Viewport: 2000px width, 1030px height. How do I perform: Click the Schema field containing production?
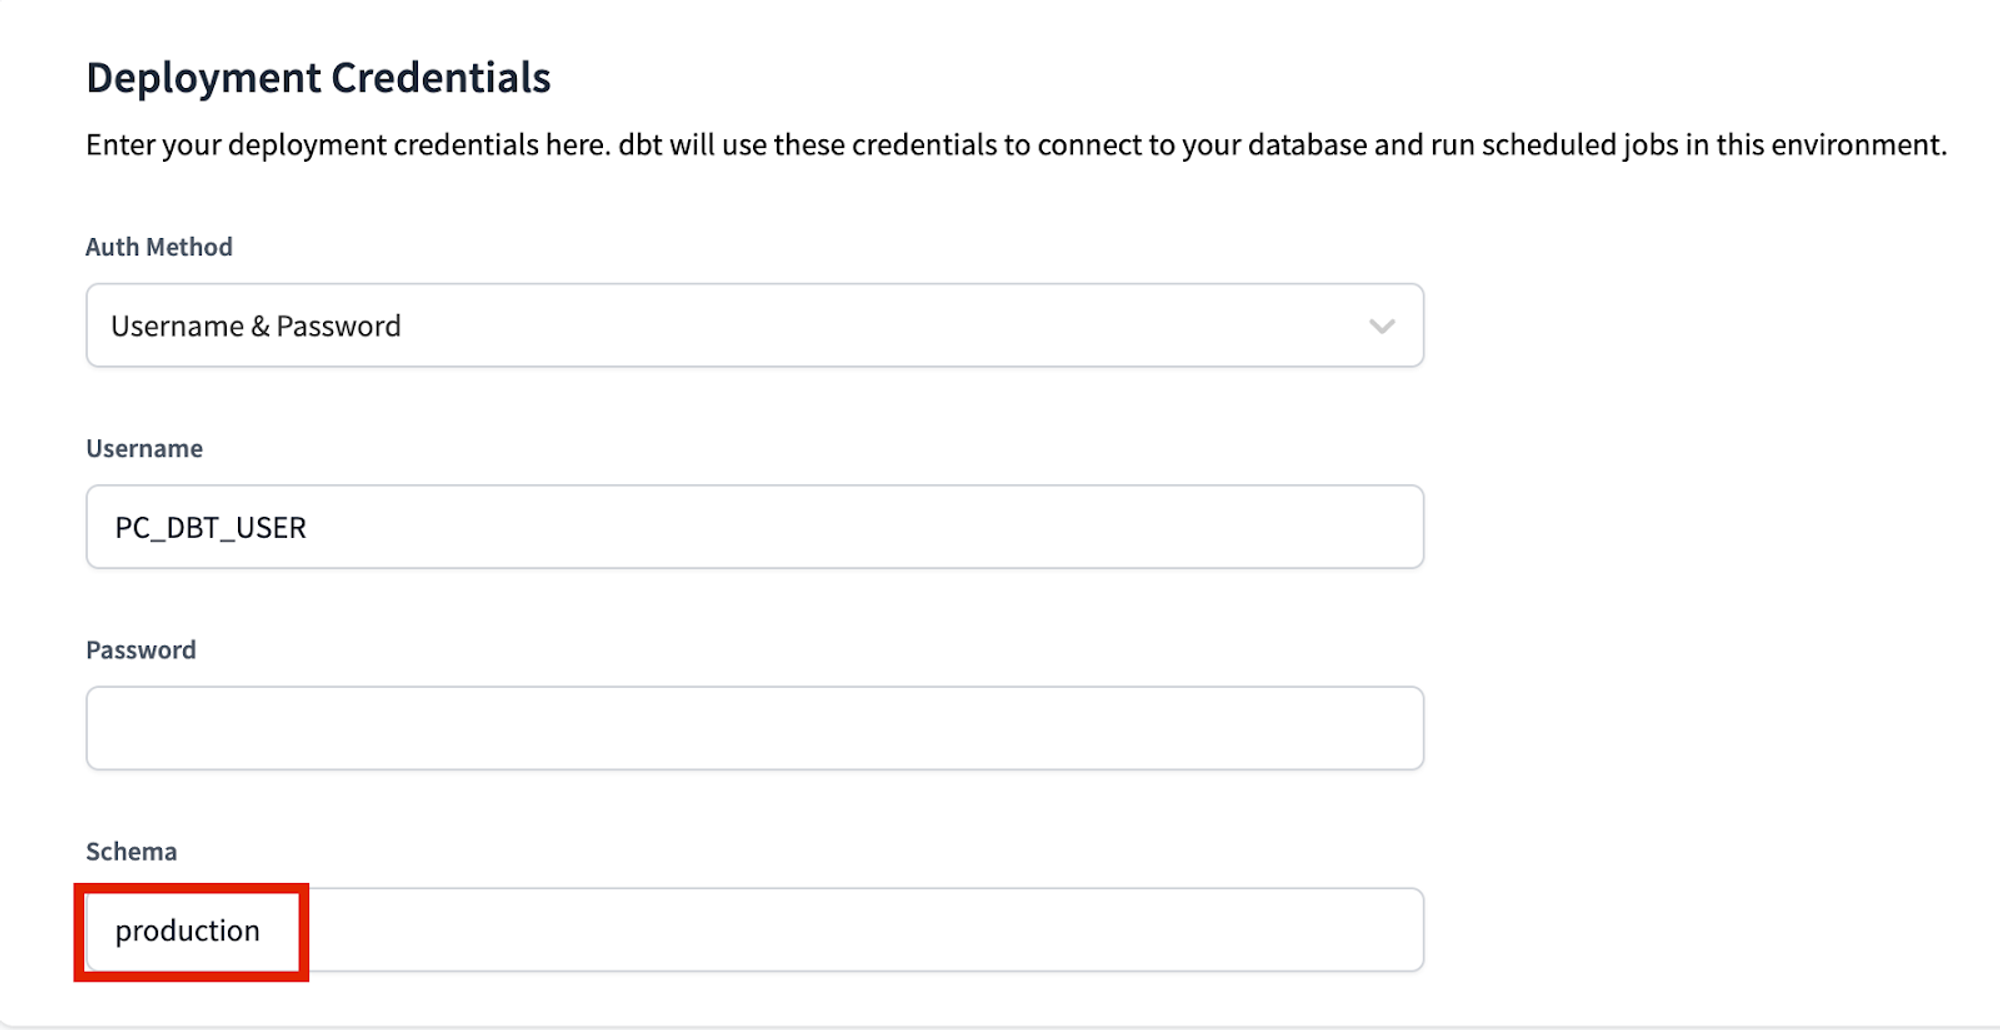pos(754,930)
